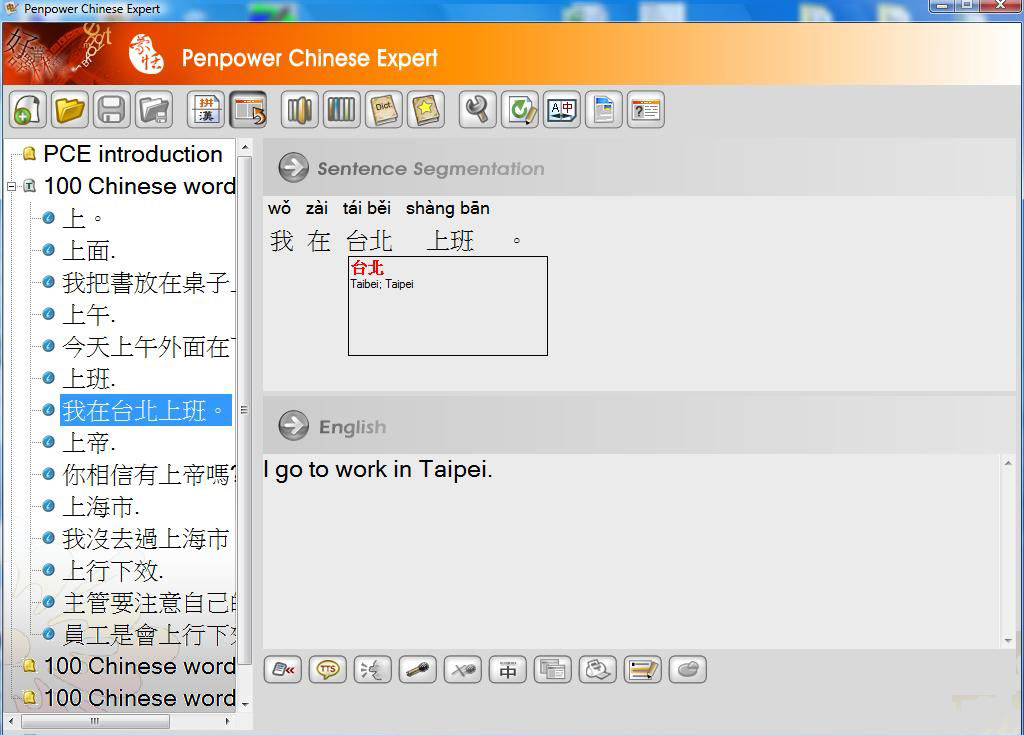Viewport: 1024px width, 735px height.
Task: Click the segmented word 台北
Action: 369,241
